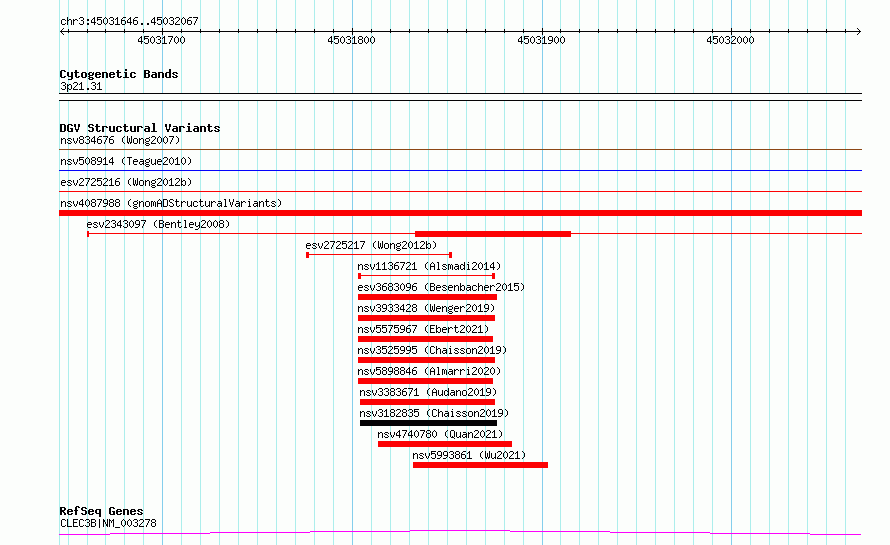Select the nsv3525995 (Chaisson2019) label
The width and height of the screenshot is (890, 545).
pyautogui.click(x=432, y=350)
